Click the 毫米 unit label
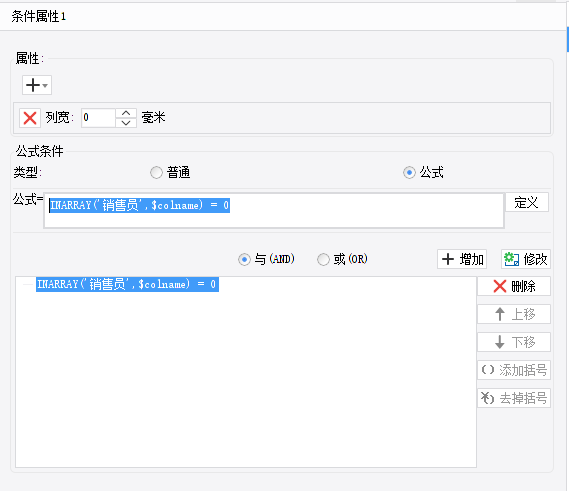 tap(153, 118)
